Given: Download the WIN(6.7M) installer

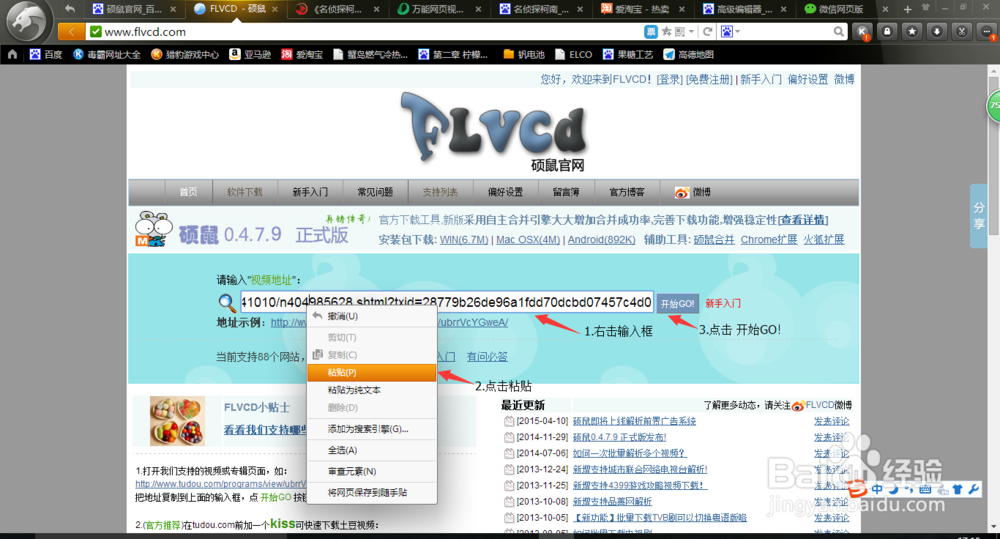Looking at the screenshot, I should [464, 240].
